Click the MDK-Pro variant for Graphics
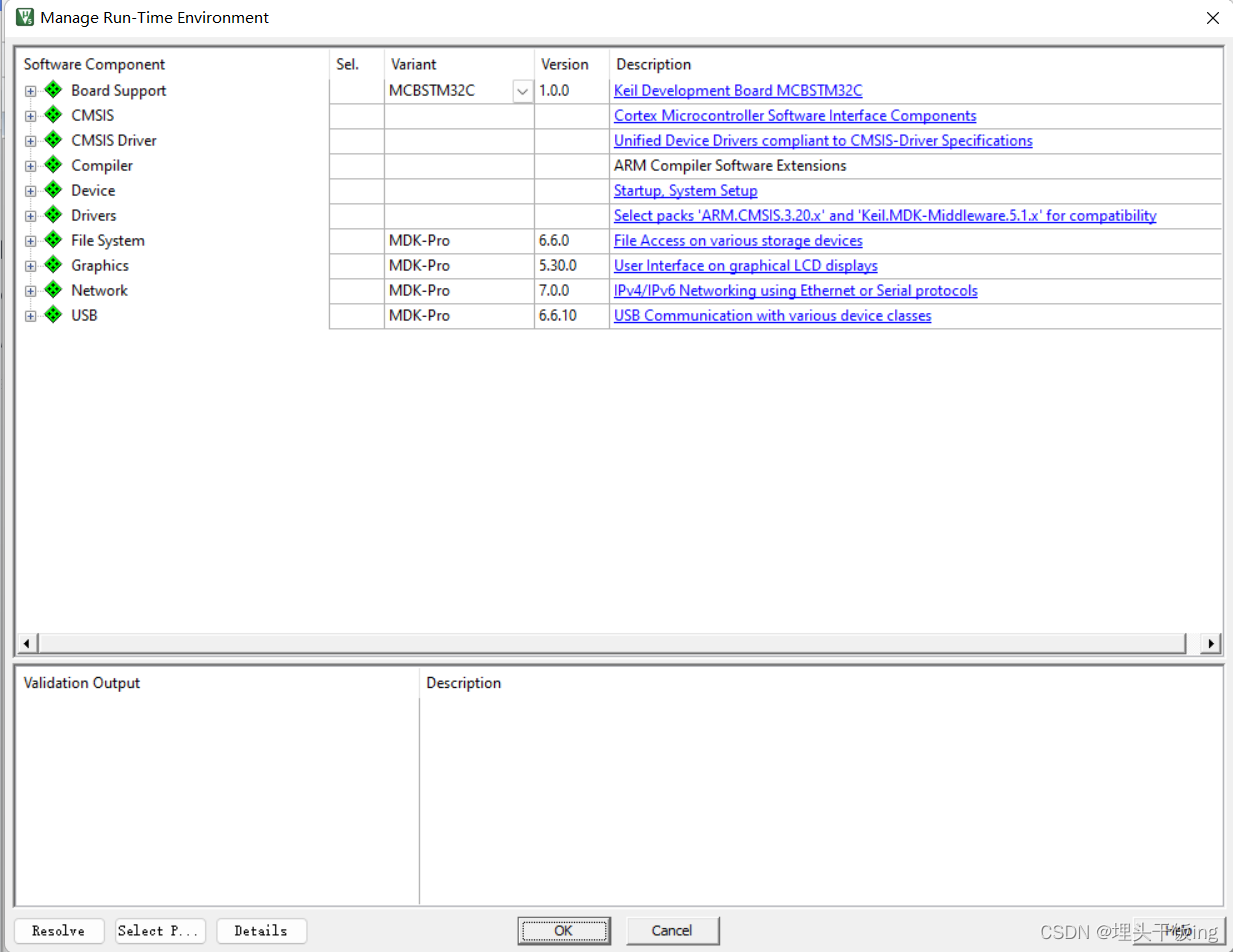Viewport: 1233px width, 952px height. pos(420,265)
